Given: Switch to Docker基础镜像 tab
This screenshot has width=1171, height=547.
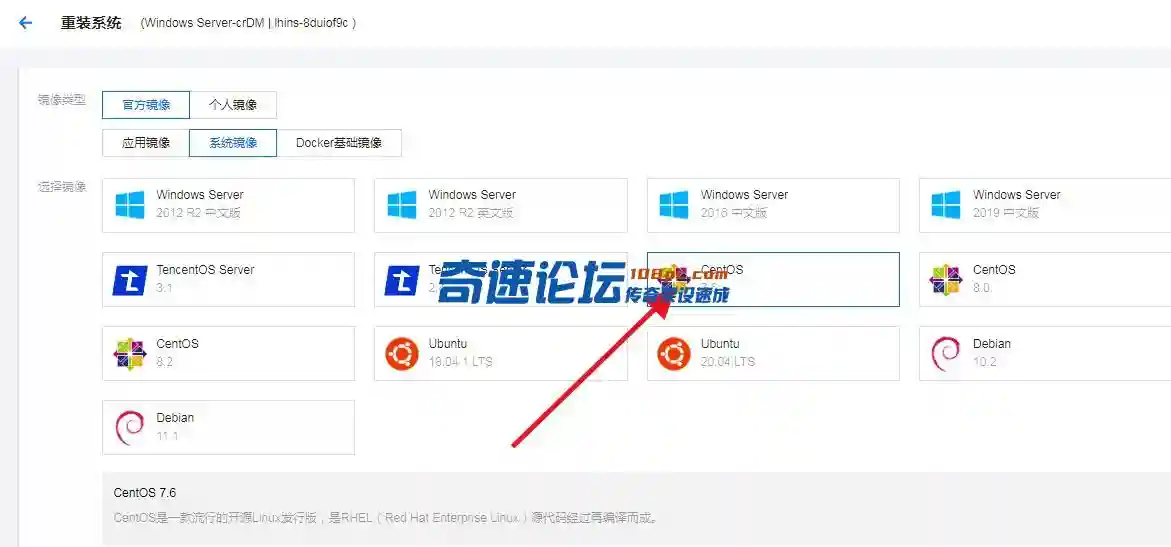Looking at the screenshot, I should (x=339, y=143).
